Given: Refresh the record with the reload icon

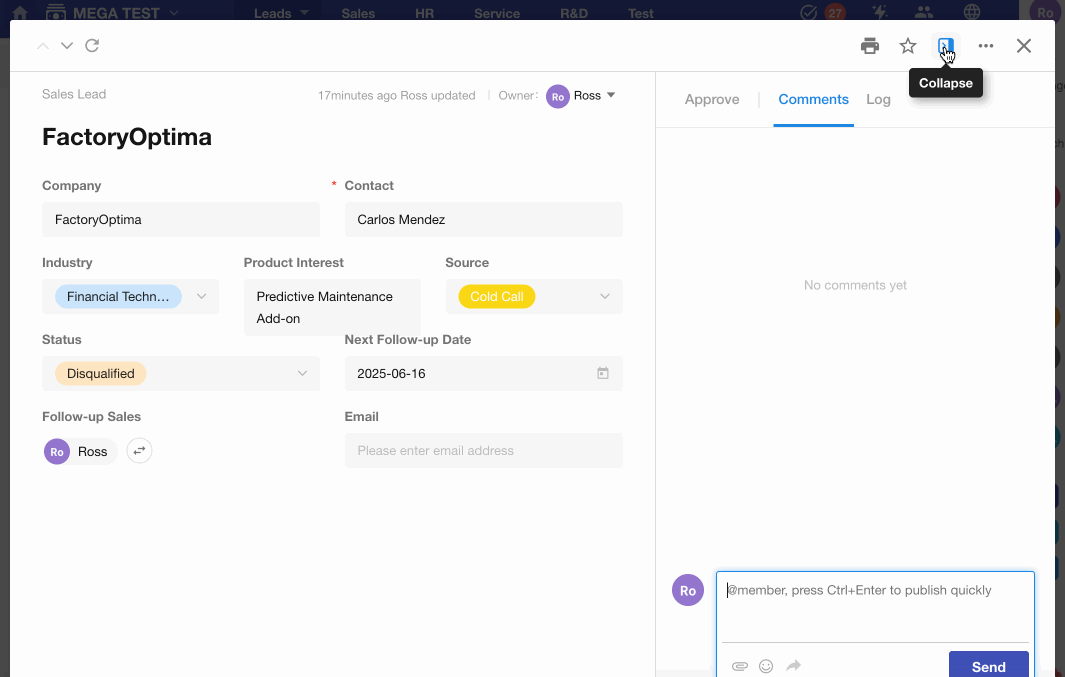Looking at the screenshot, I should 92,46.
